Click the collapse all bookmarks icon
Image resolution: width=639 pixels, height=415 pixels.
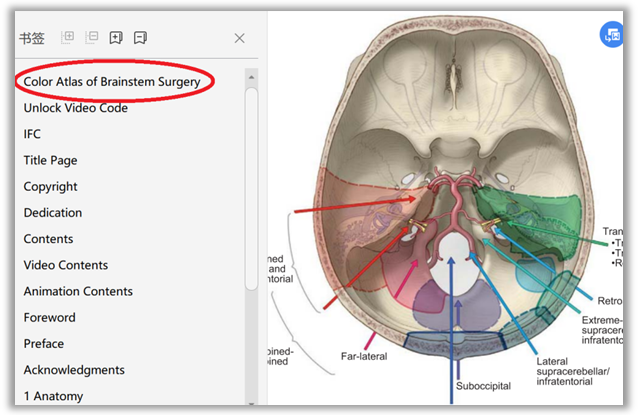pos(92,38)
